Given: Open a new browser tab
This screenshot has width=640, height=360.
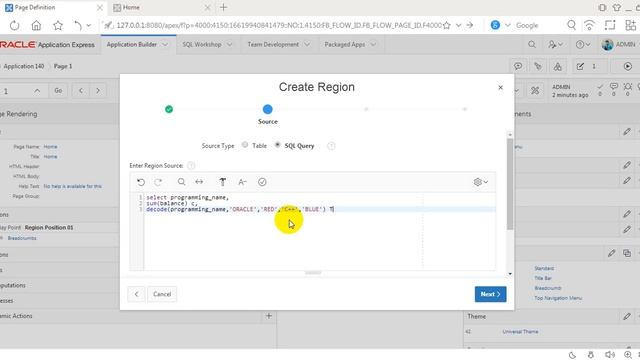Looking at the screenshot, I should coord(224,7).
